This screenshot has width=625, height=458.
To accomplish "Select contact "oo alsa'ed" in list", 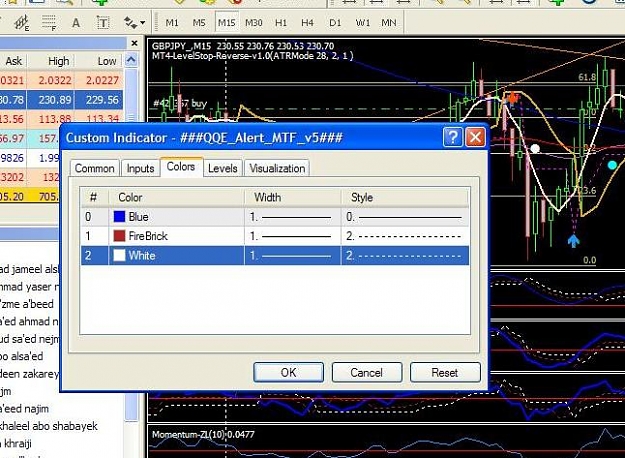I will (x=22, y=356).
